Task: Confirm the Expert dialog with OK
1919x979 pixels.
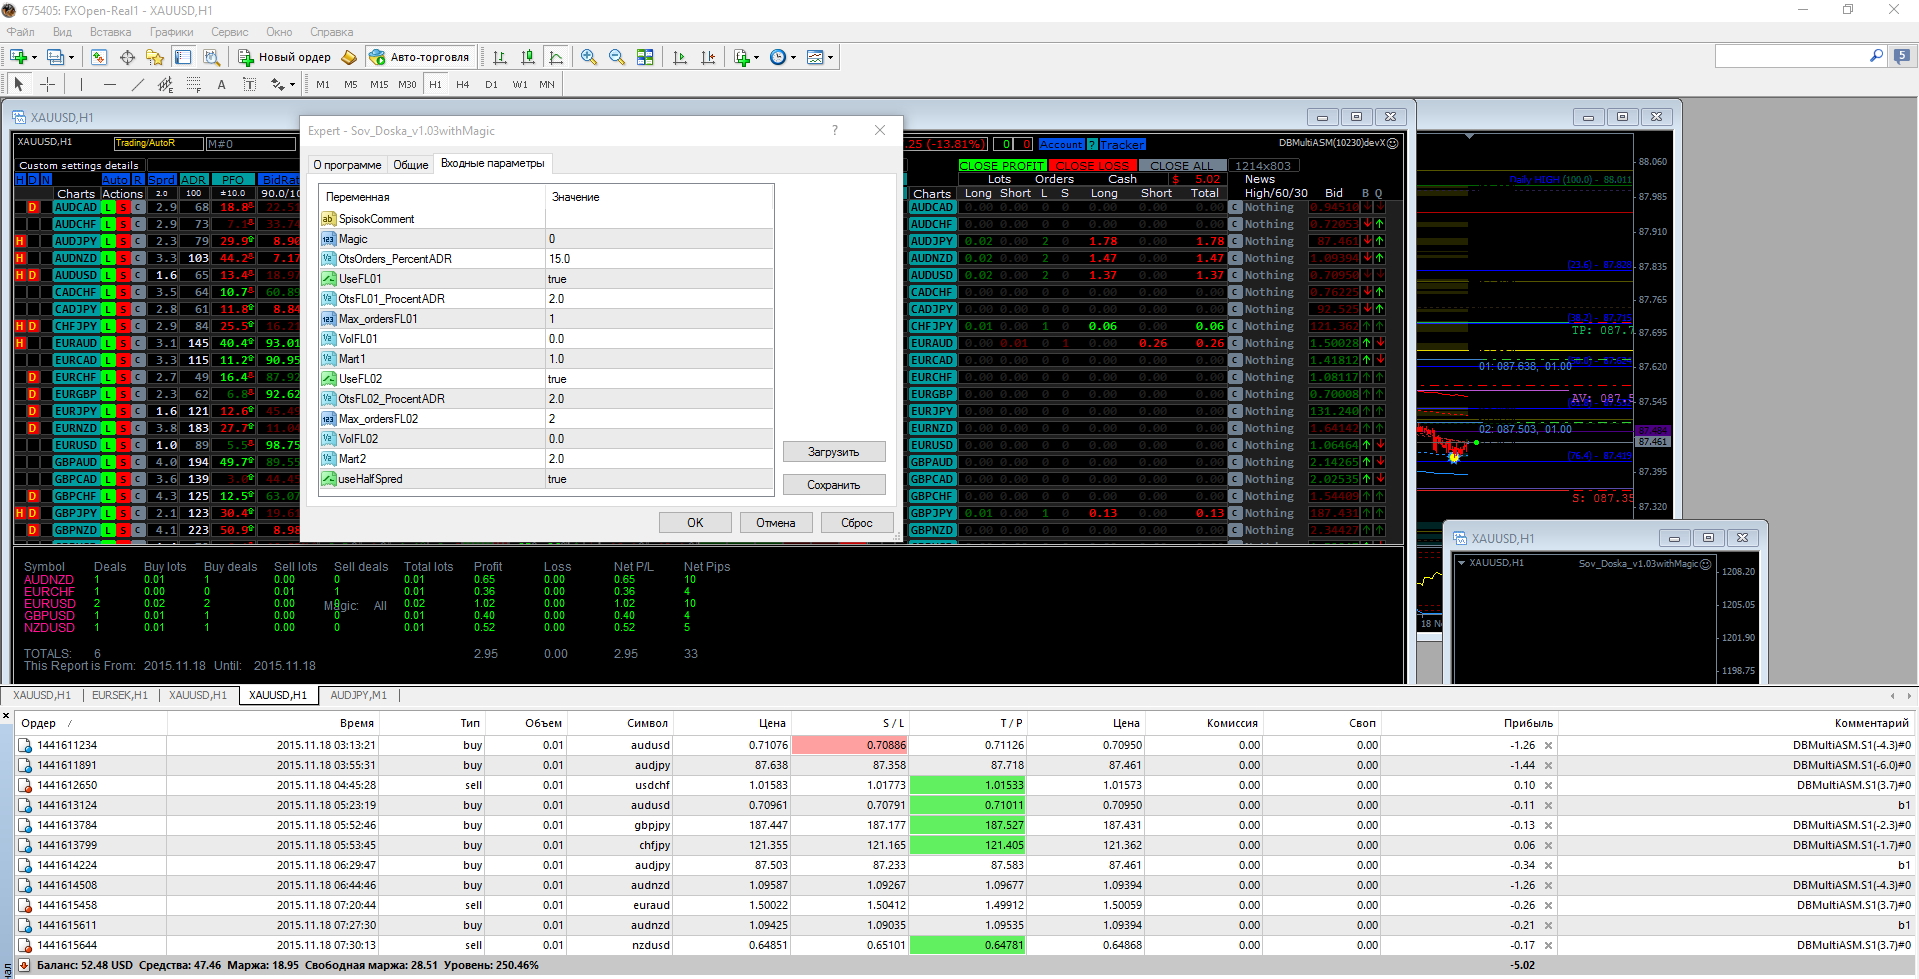Action: click(x=695, y=522)
